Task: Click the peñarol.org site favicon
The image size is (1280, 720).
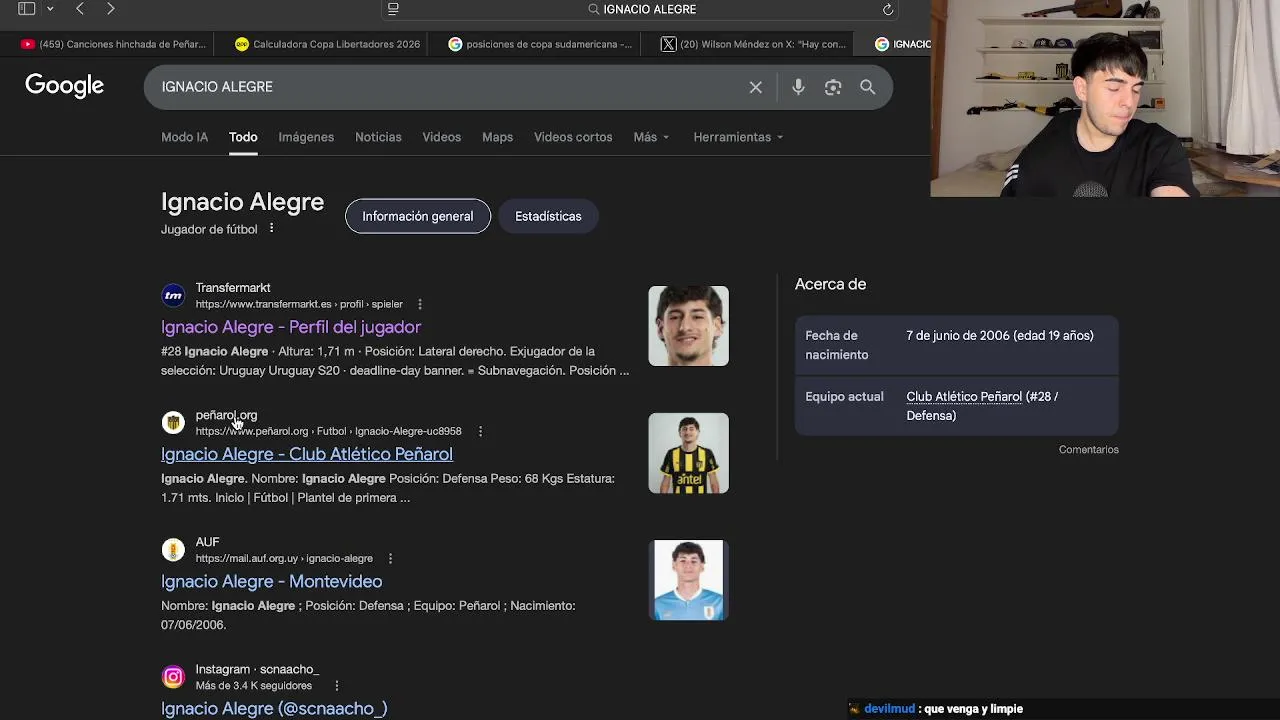Action: click(173, 422)
